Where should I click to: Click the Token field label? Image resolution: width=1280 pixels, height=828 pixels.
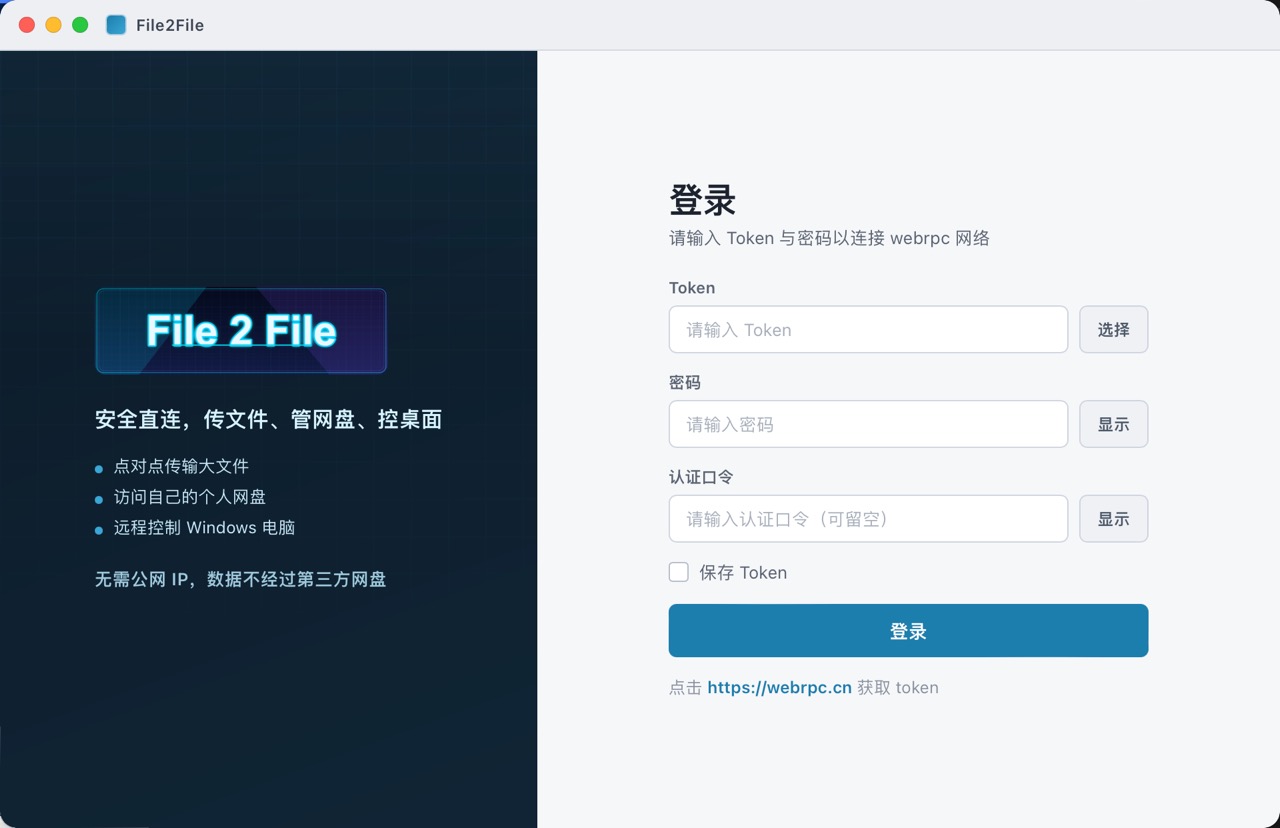pyautogui.click(x=692, y=288)
